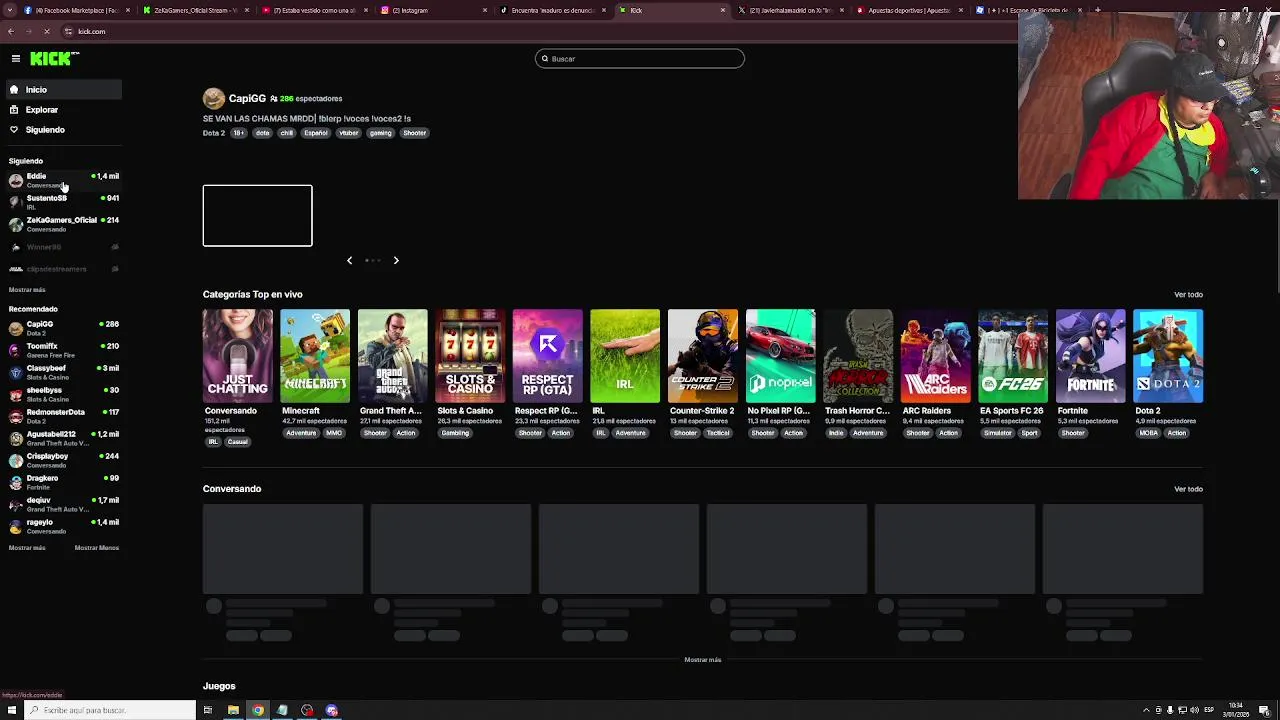The width and height of the screenshot is (1280, 720).
Task: Collapse Recomendado list with Mostrar Menos
Action: coord(97,548)
